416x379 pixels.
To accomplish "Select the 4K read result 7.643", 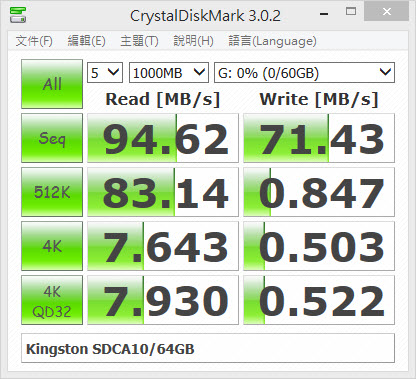I will (163, 246).
